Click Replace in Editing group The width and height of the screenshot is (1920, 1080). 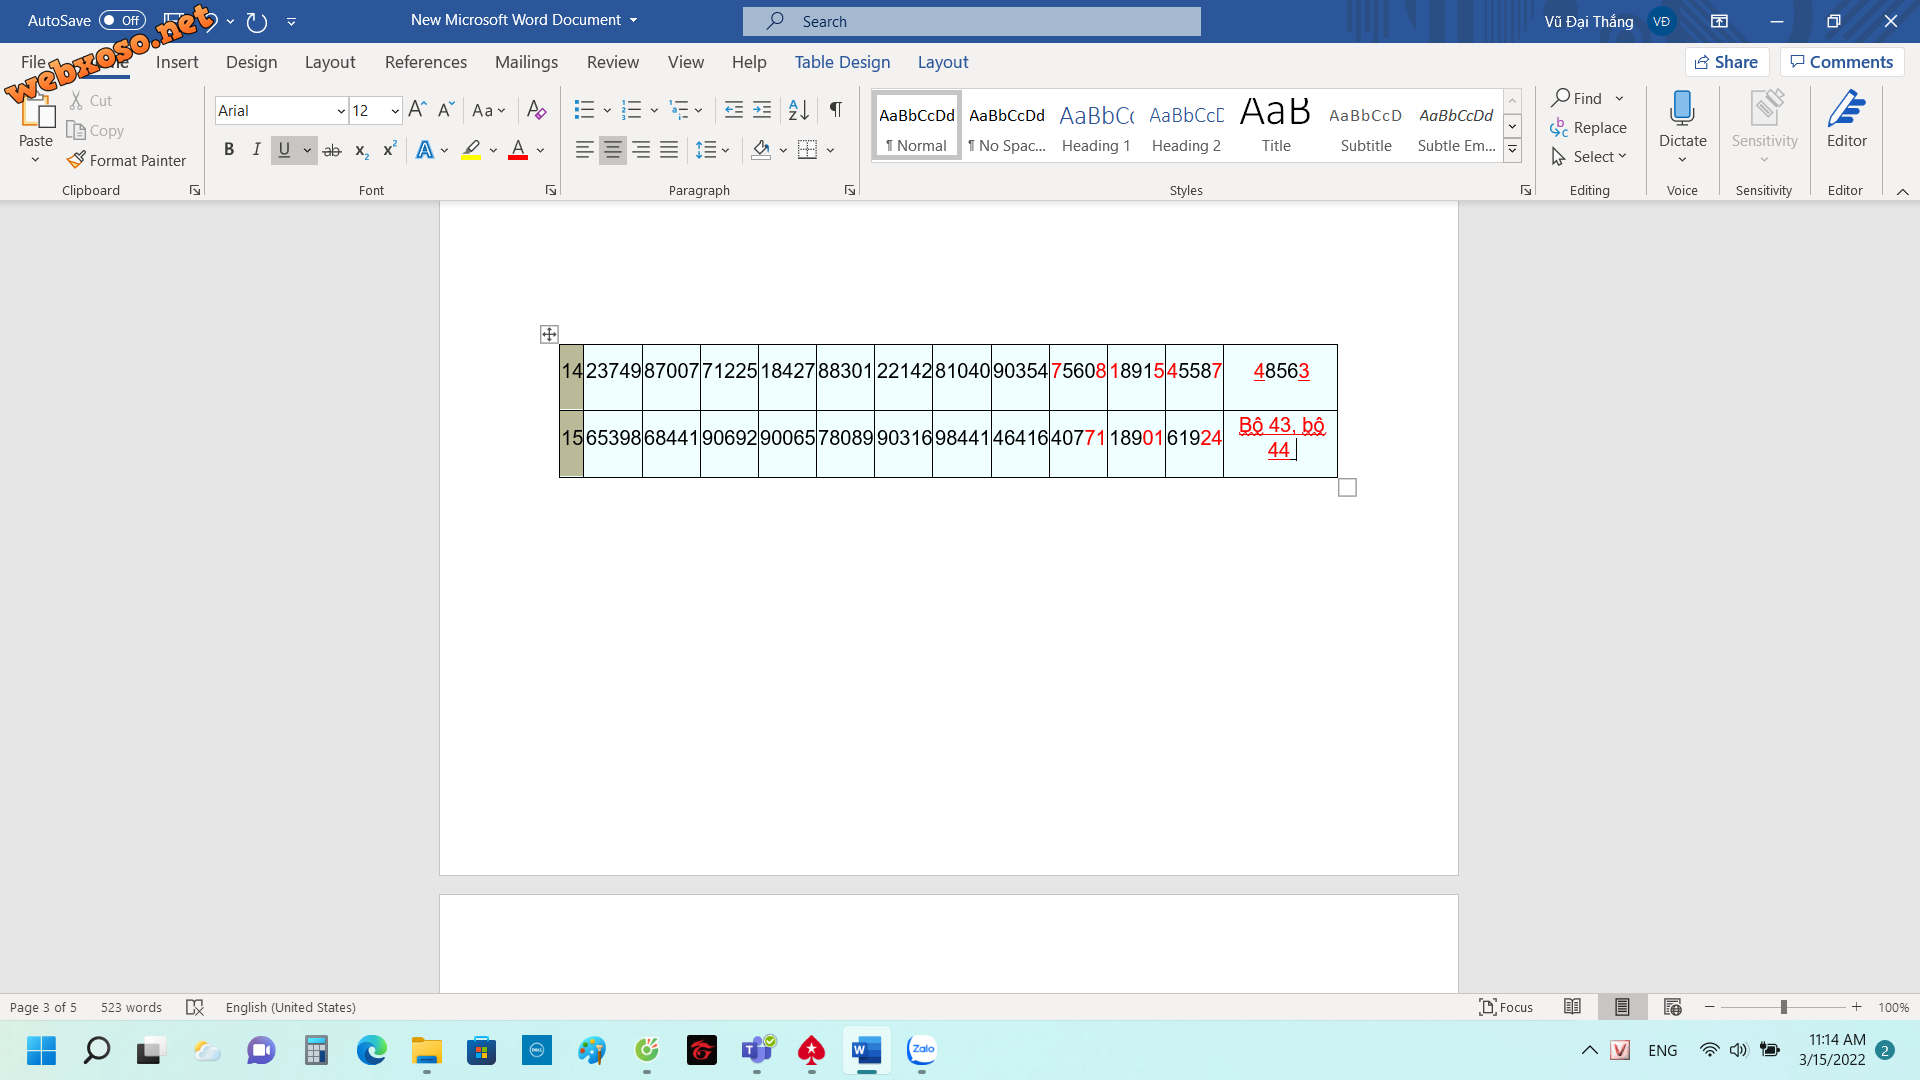coord(1589,128)
